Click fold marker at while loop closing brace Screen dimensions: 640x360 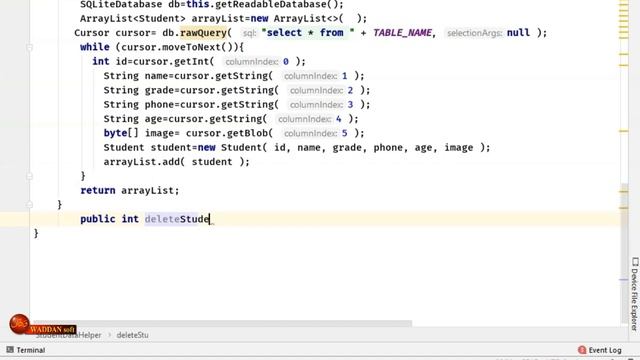click(x=29, y=176)
